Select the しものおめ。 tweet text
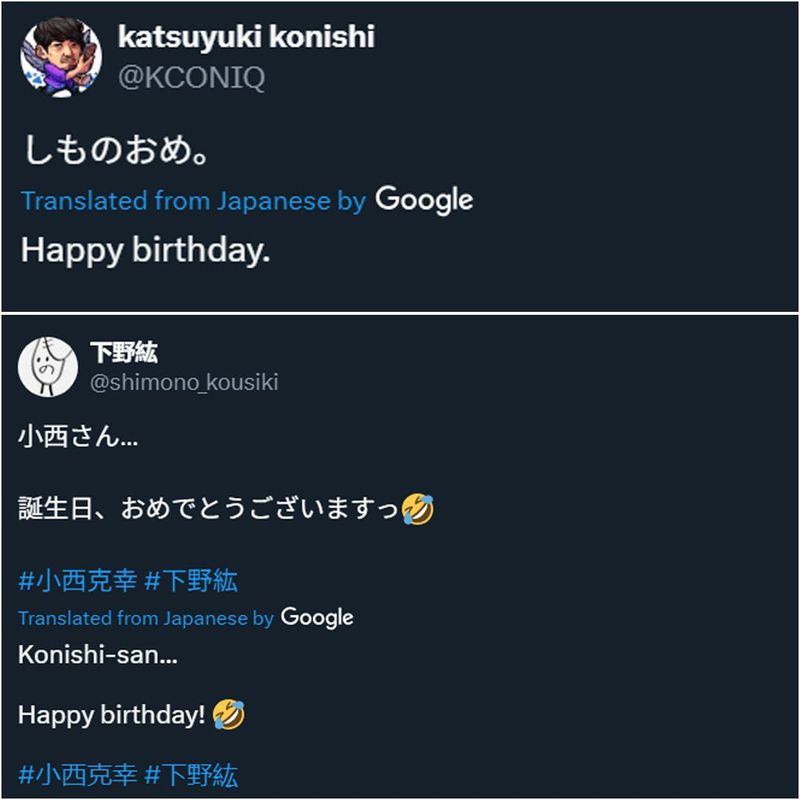Image resolution: width=800 pixels, height=800 pixels. 116,153
